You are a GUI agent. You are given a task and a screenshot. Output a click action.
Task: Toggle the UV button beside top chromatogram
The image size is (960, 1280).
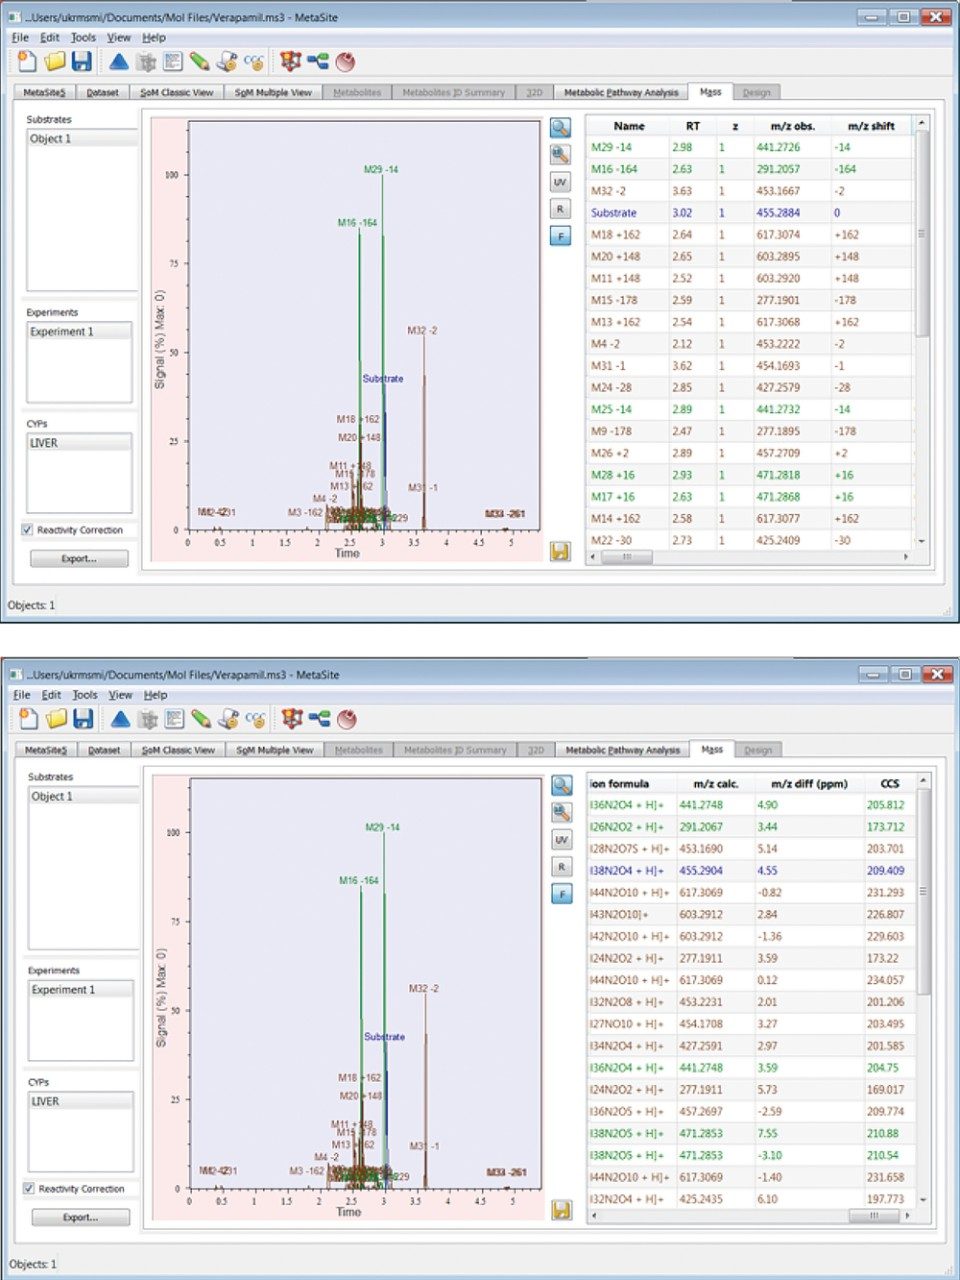[560, 183]
